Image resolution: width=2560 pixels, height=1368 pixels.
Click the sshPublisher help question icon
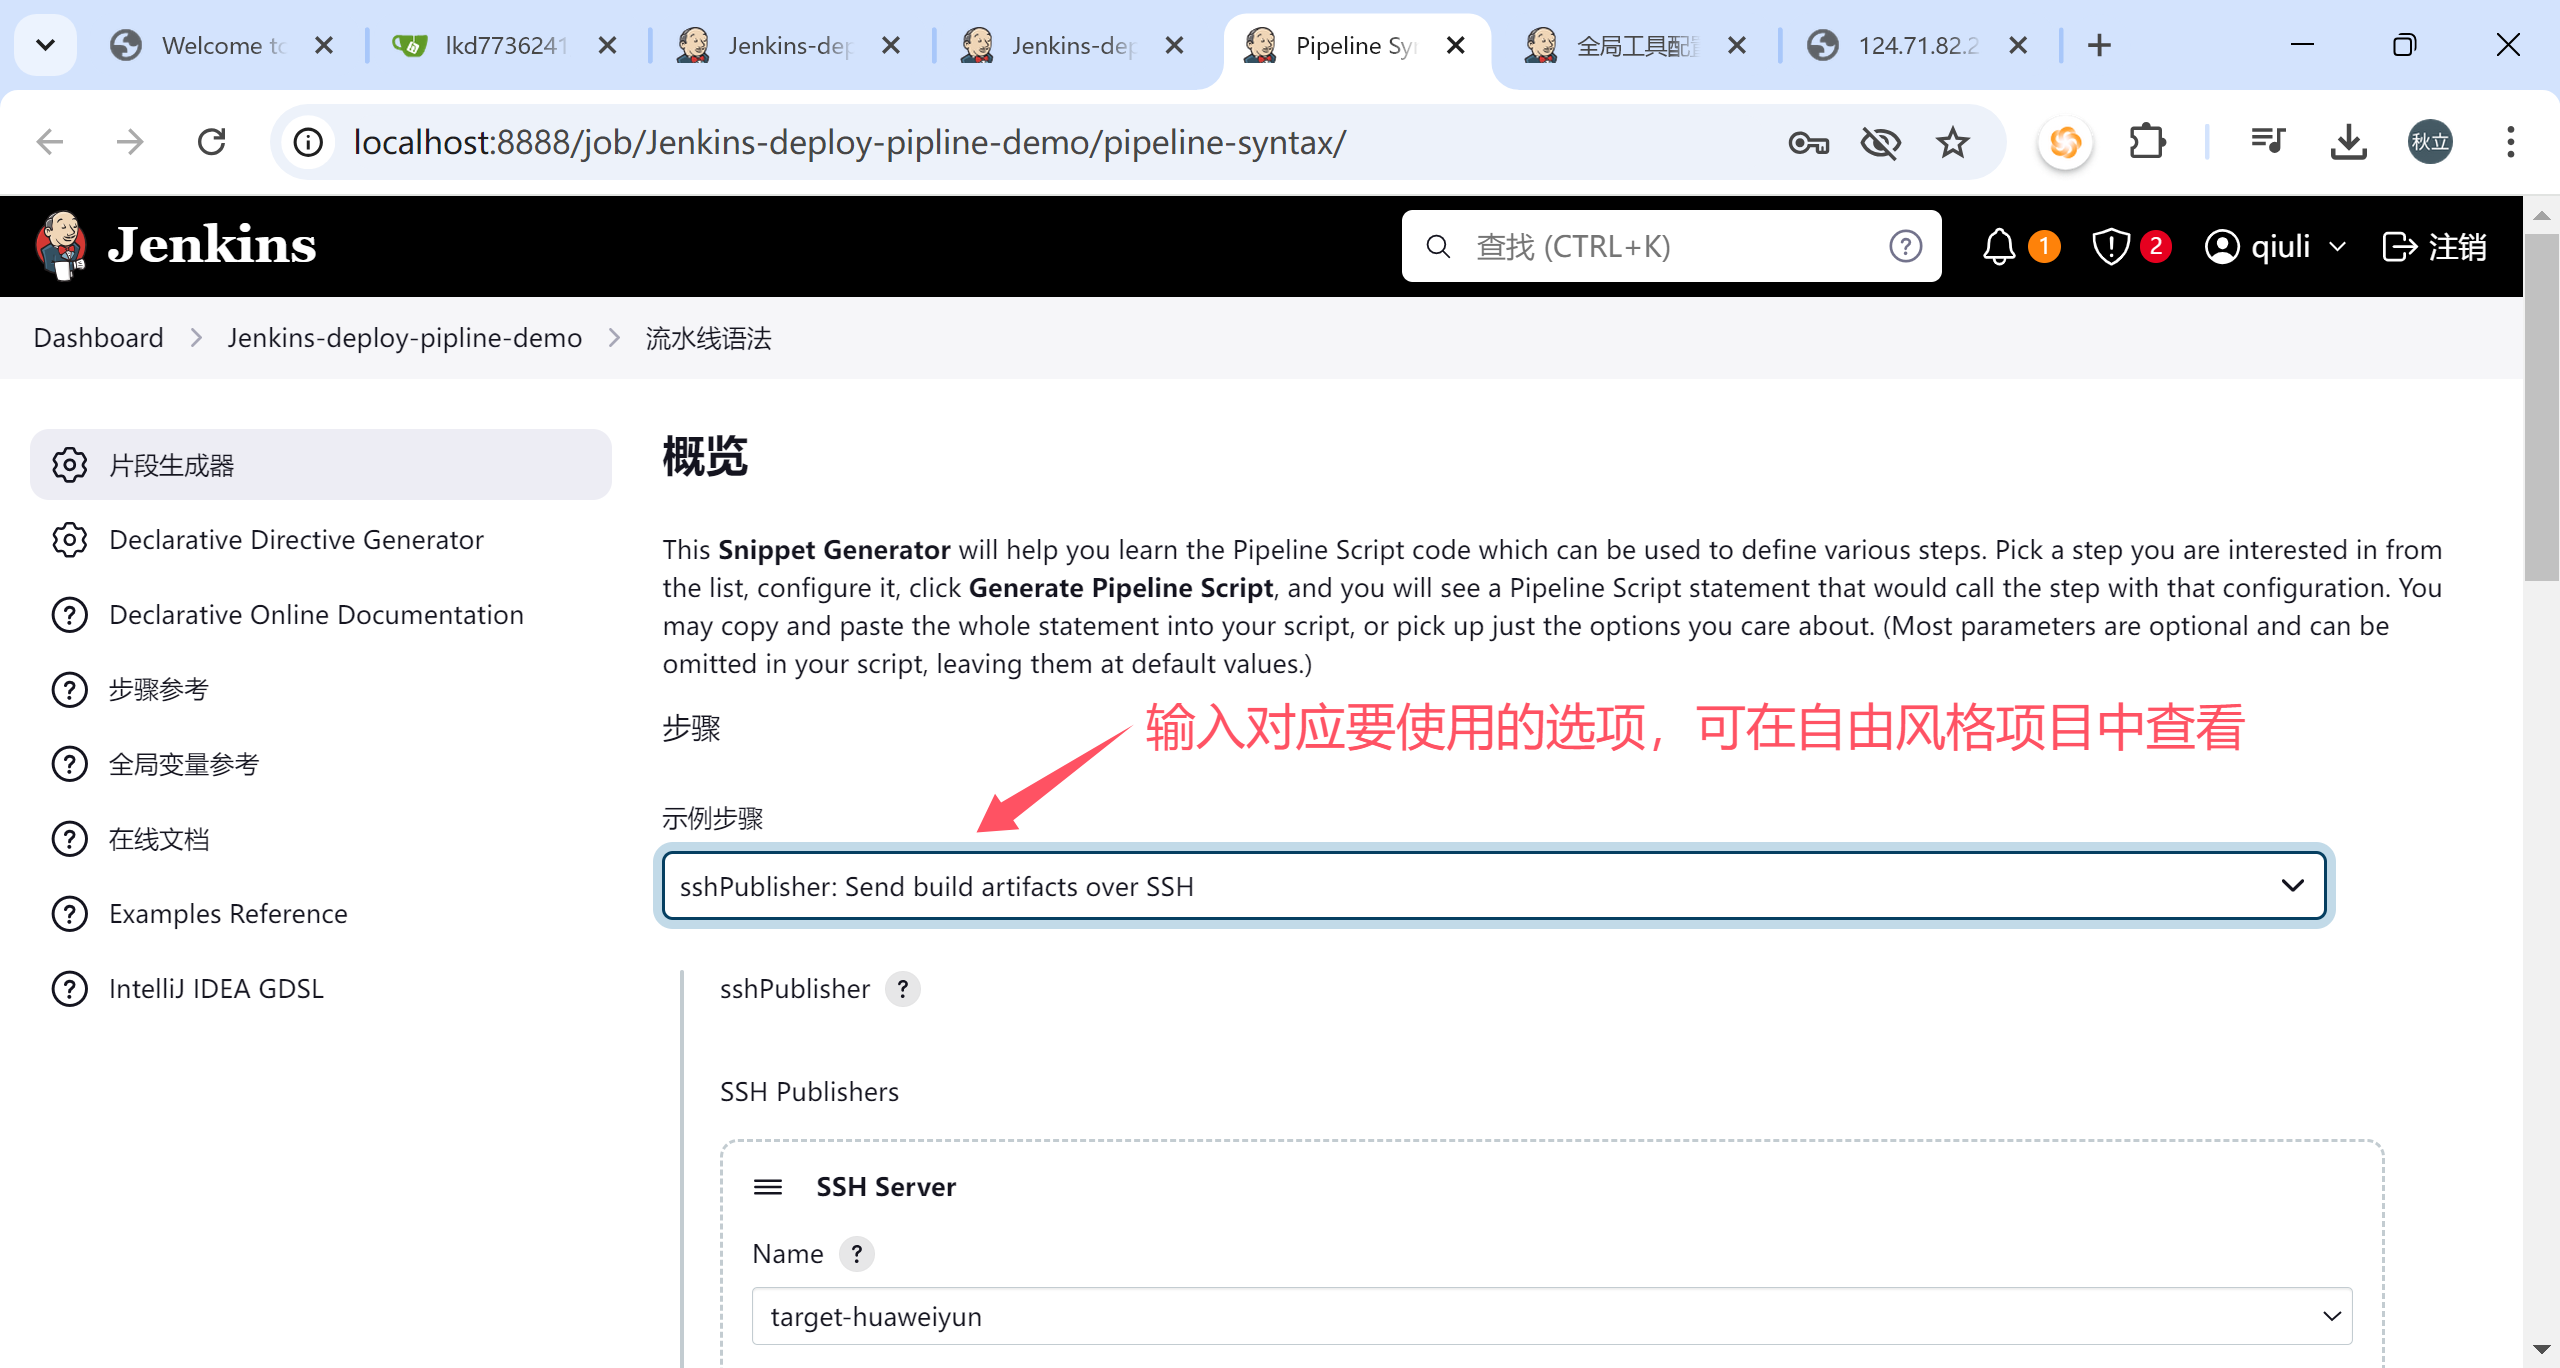tap(902, 989)
